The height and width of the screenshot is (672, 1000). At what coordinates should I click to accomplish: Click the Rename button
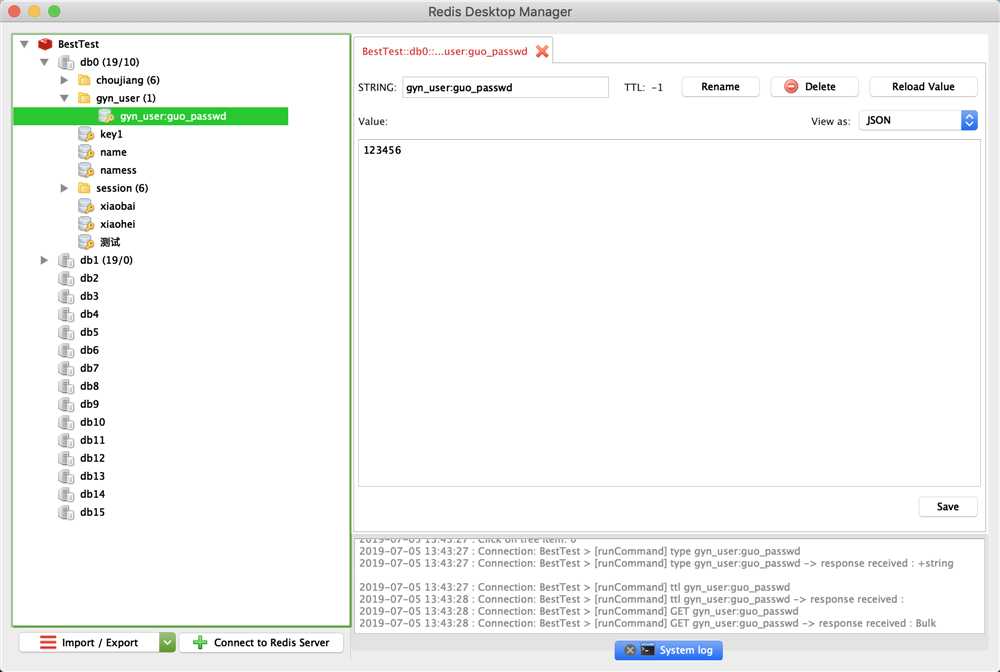(x=720, y=87)
